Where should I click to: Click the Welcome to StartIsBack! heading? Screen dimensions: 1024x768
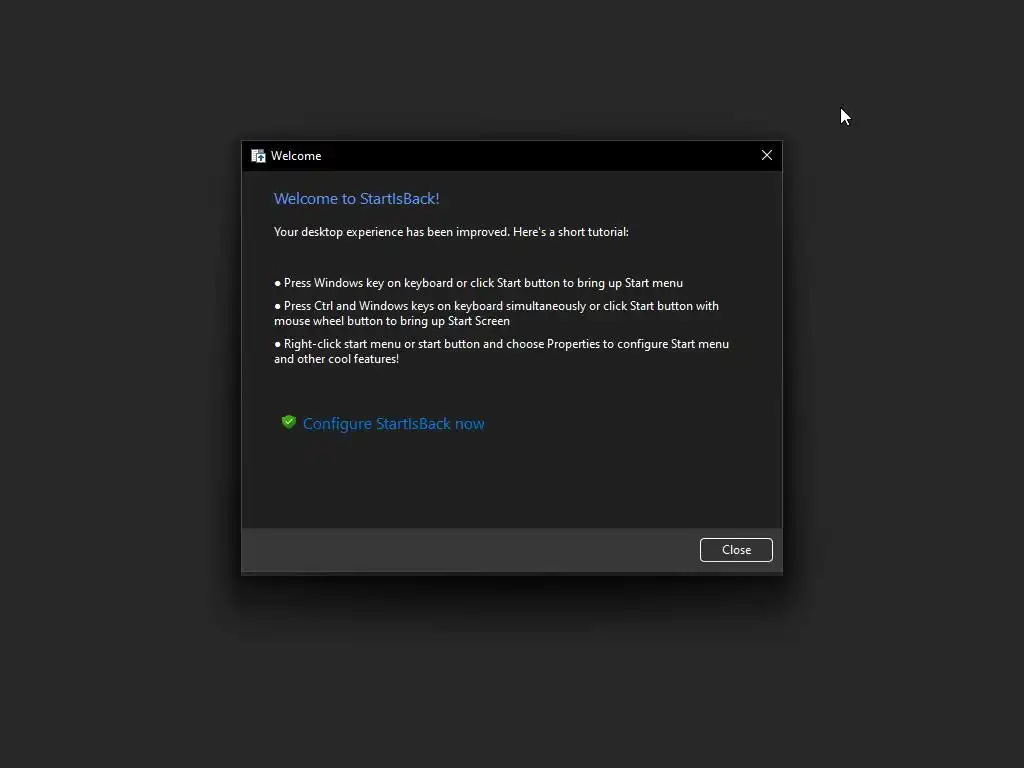pos(357,199)
